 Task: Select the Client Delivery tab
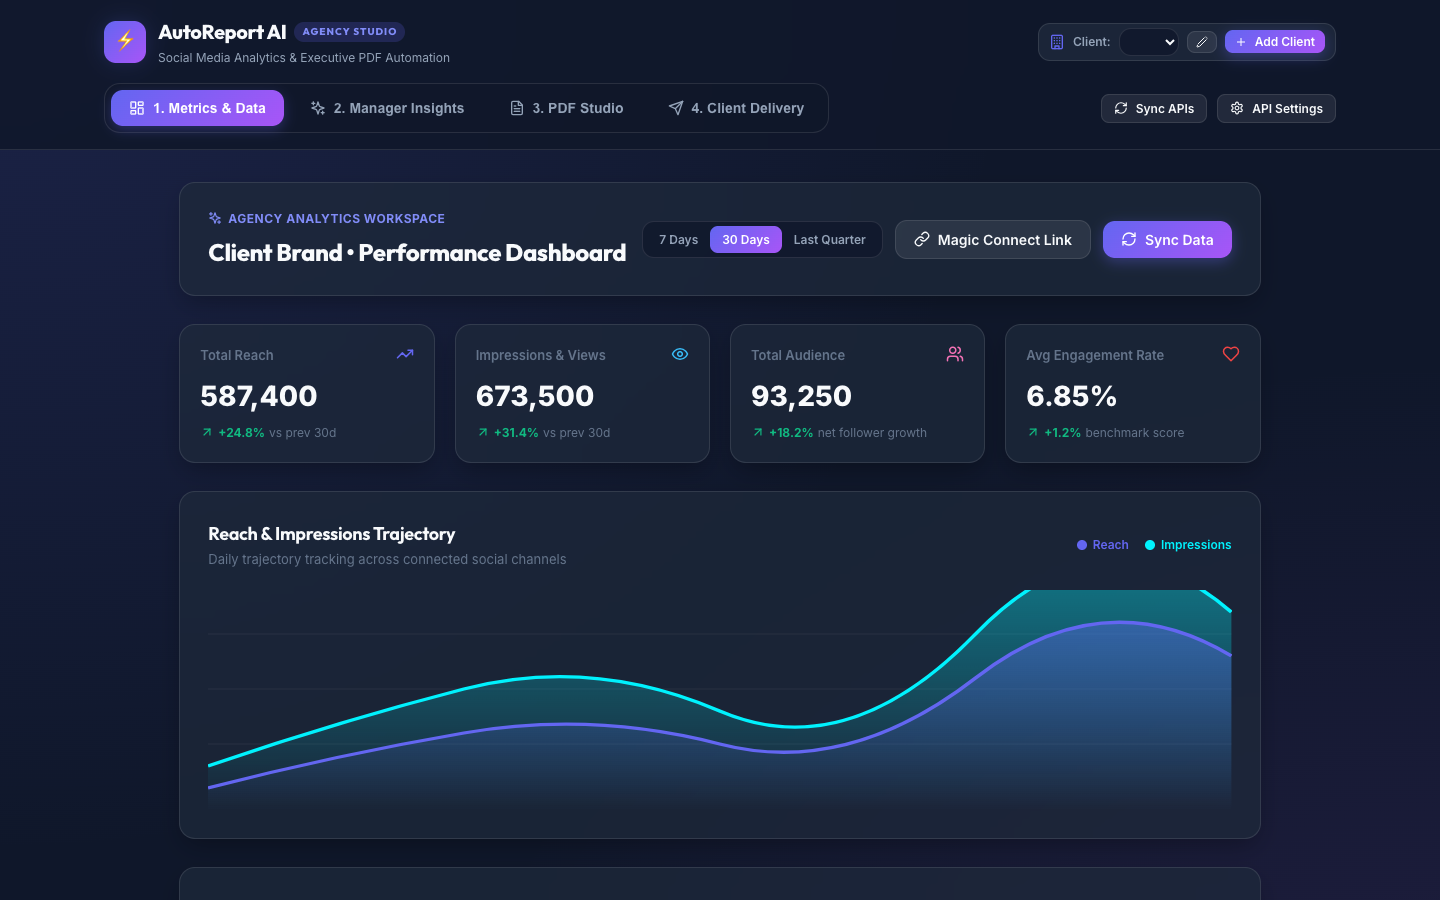coord(736,108)
